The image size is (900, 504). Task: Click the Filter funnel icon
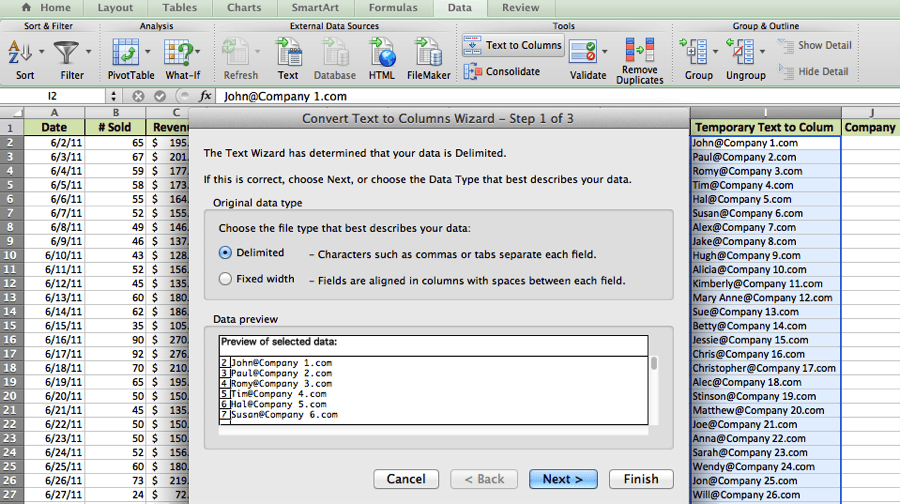68,51
